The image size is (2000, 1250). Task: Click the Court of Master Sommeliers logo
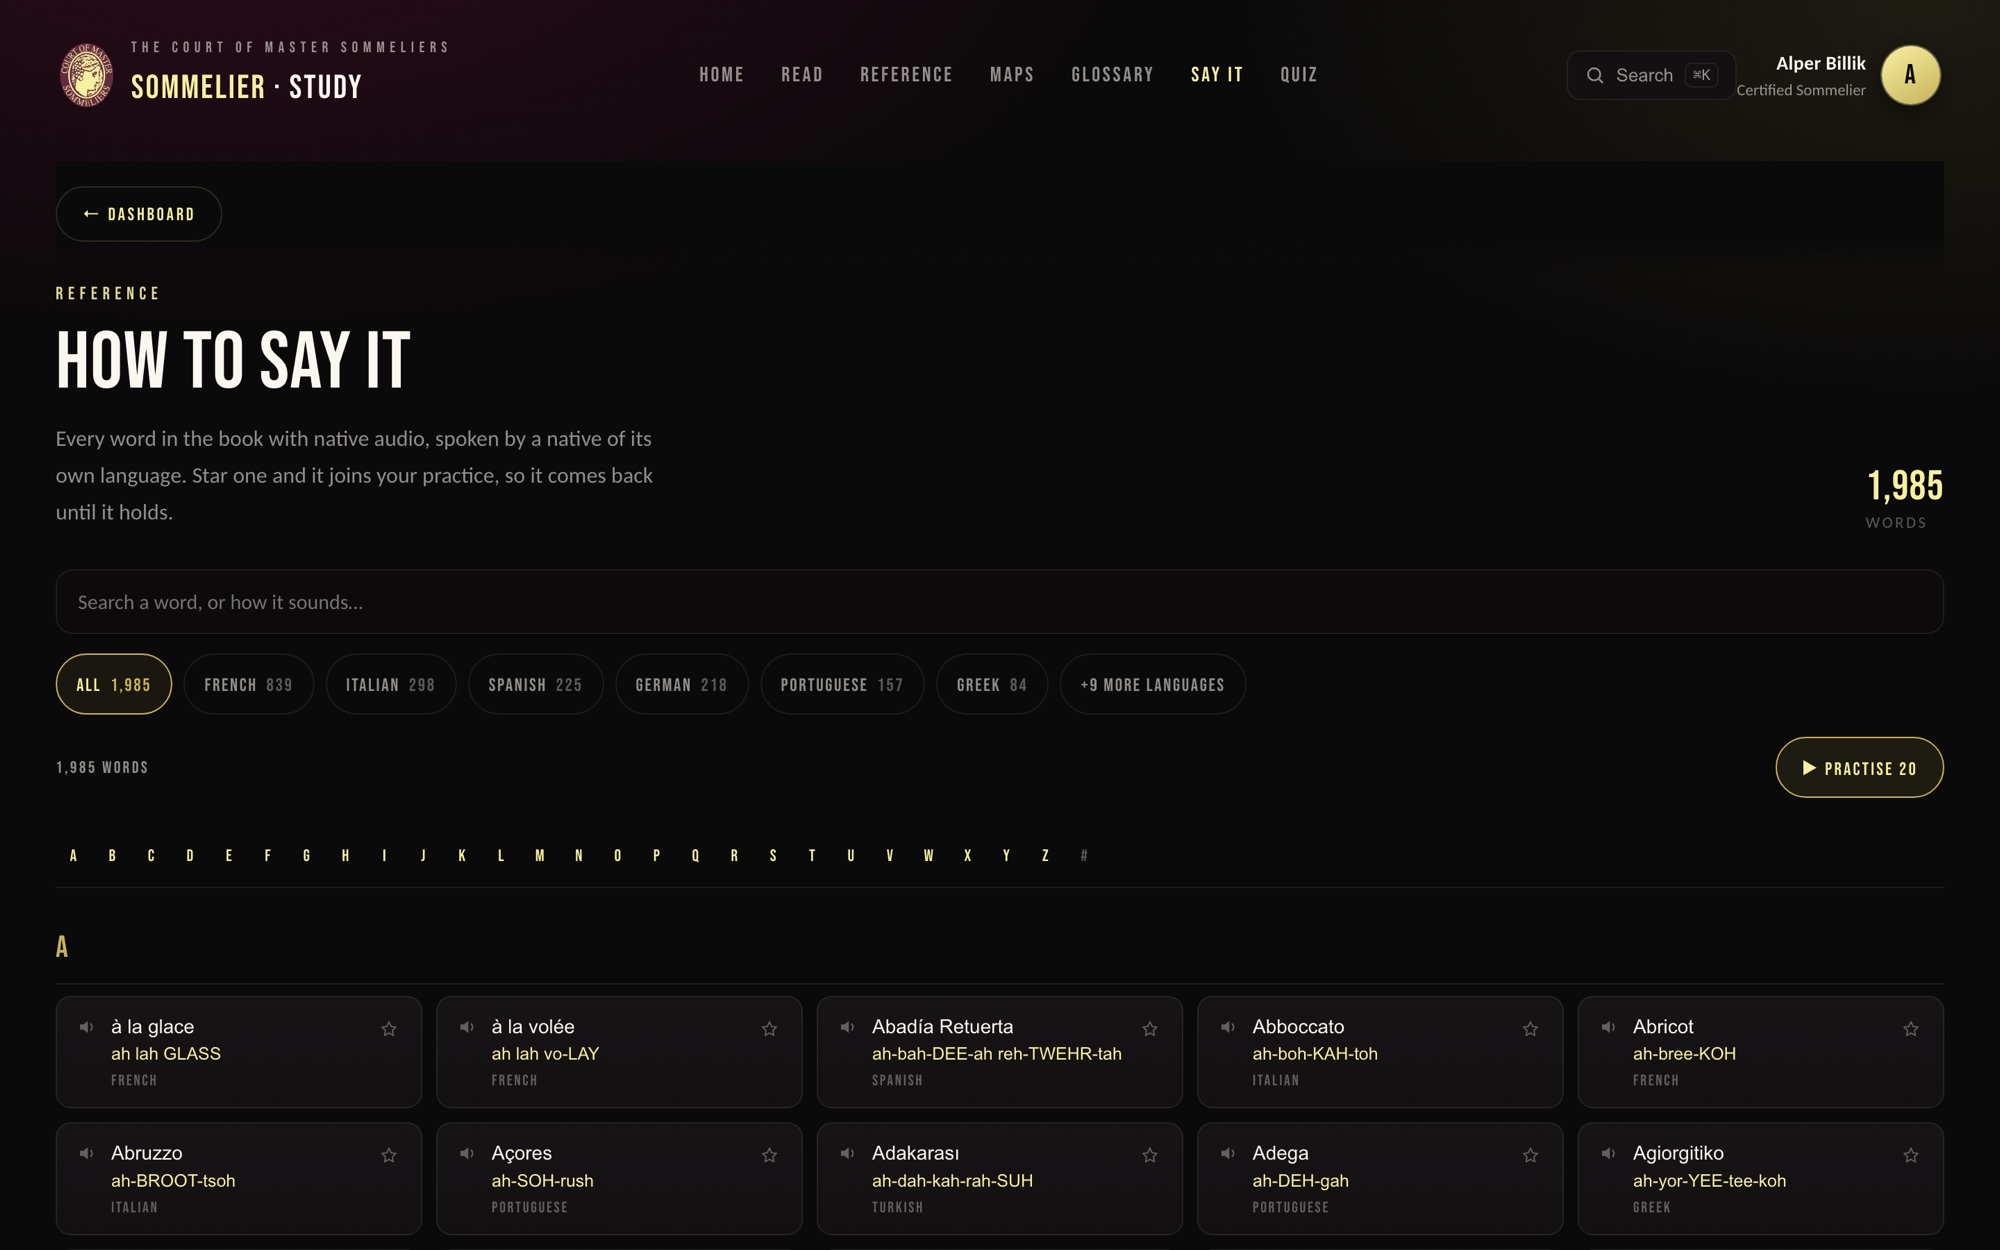pos(87,75)
